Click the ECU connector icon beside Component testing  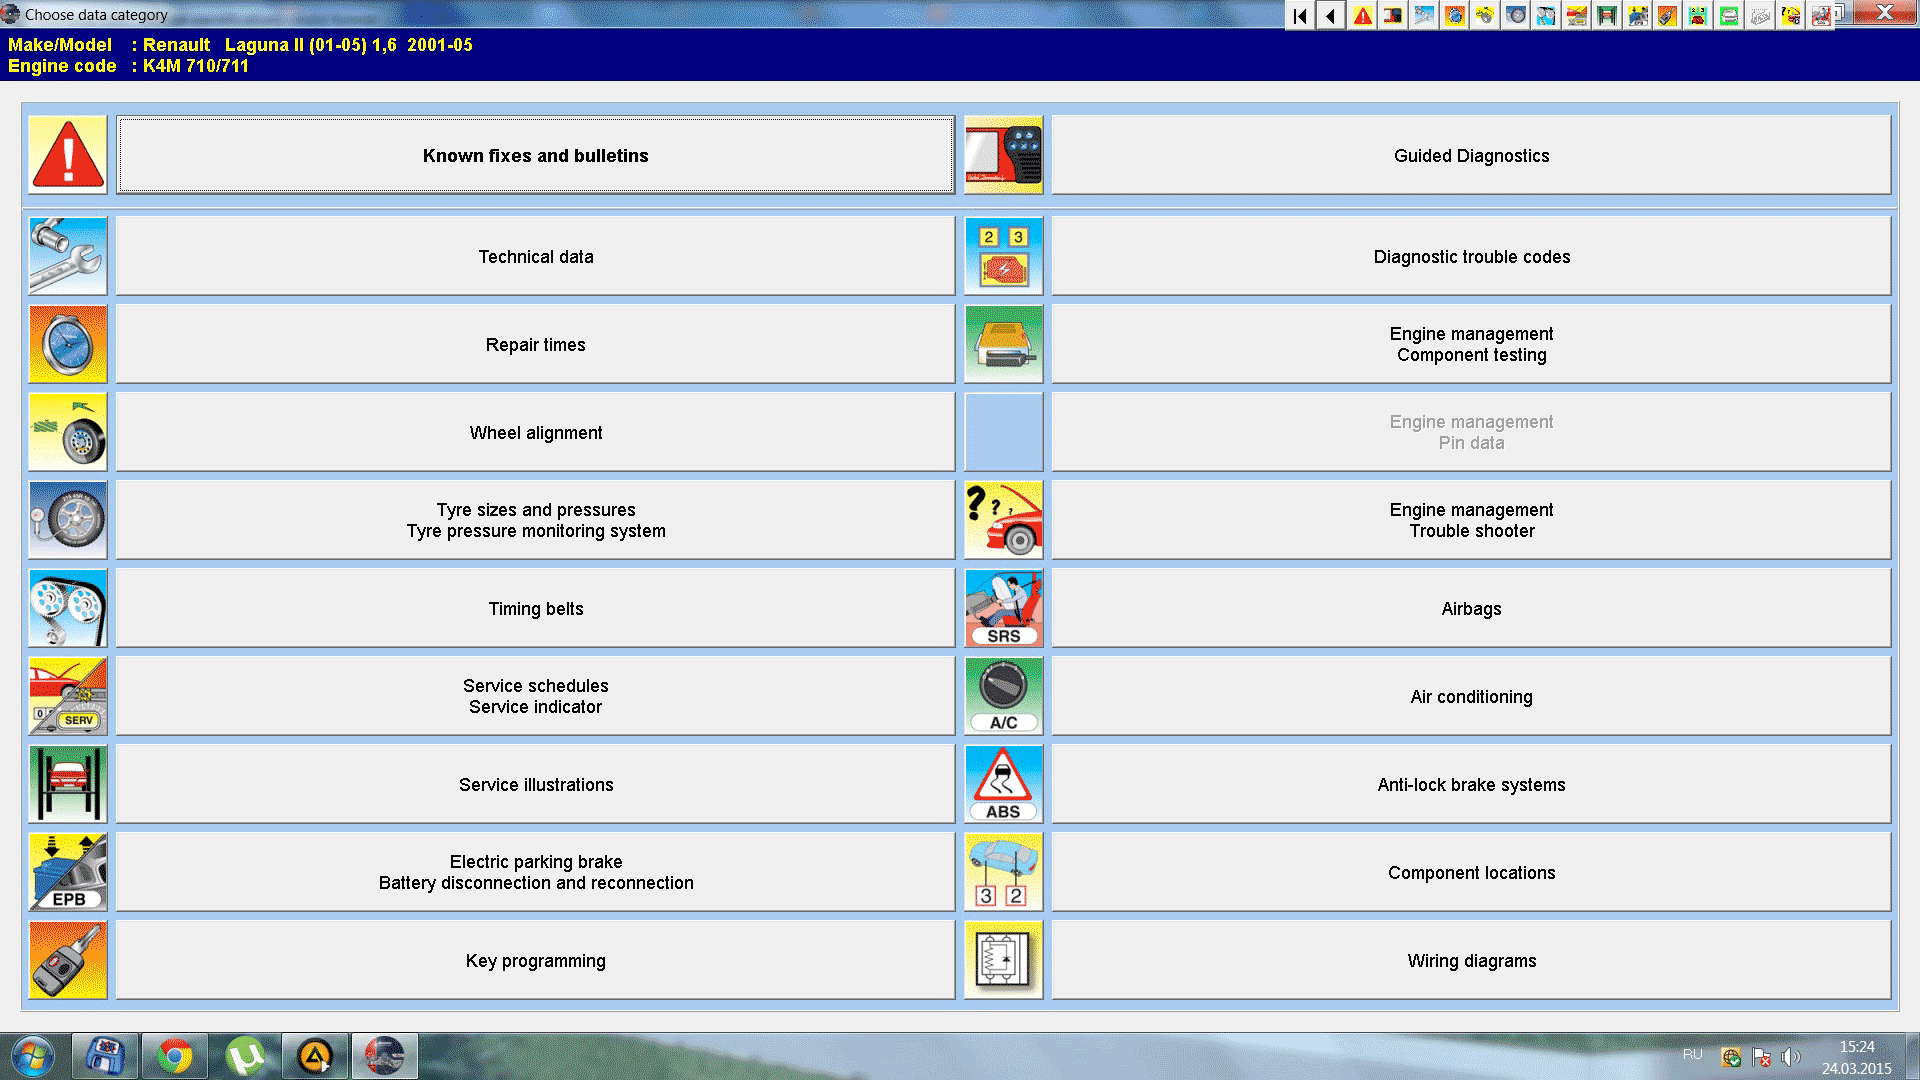(x=1004, y=344)
